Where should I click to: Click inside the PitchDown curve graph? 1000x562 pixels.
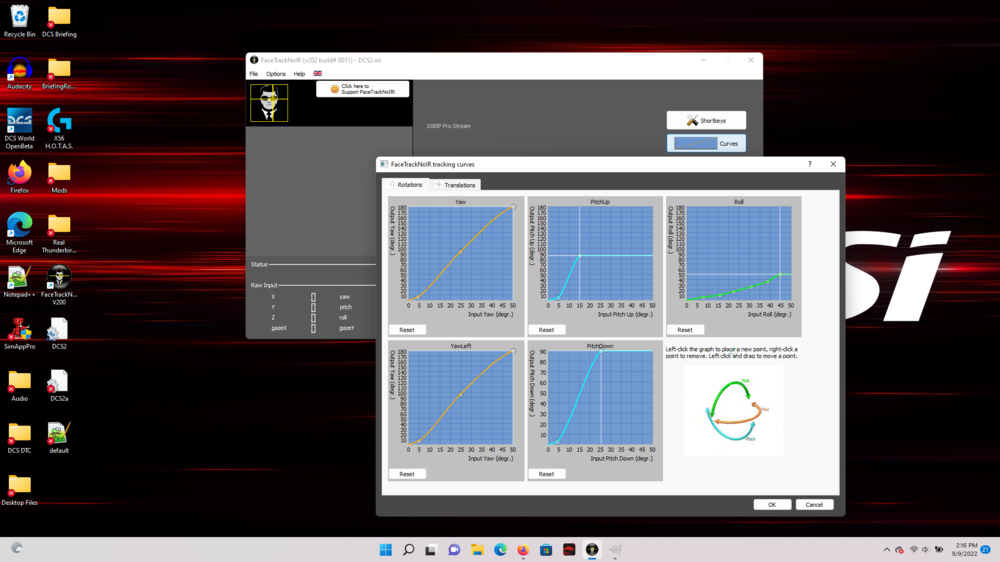tap(600, 397)
